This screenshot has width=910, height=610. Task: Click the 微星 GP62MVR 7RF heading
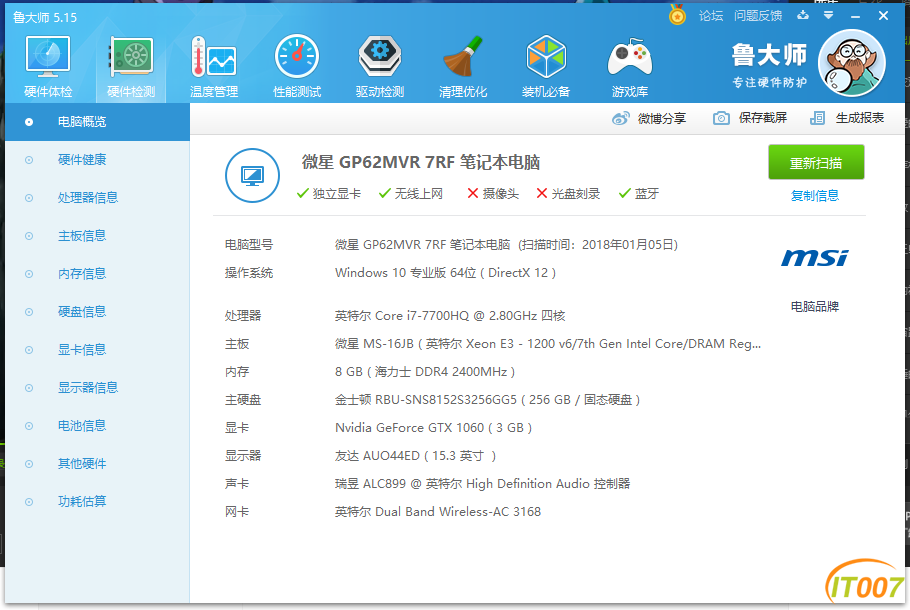click(421, 162)
